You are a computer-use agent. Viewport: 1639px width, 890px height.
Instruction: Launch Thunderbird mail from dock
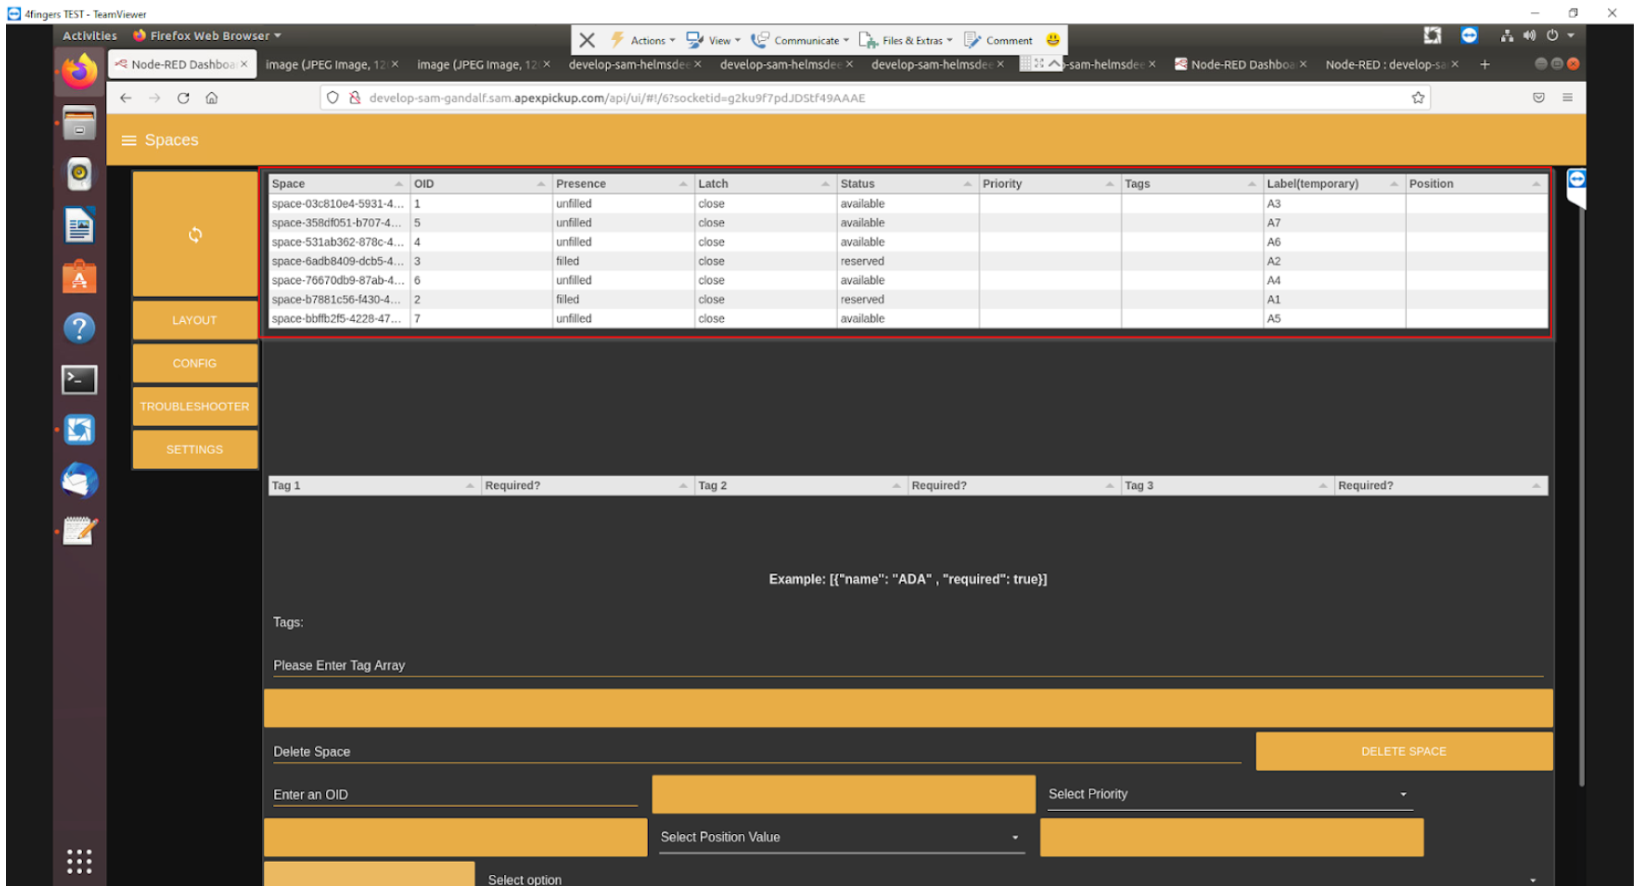click(79, 482)
